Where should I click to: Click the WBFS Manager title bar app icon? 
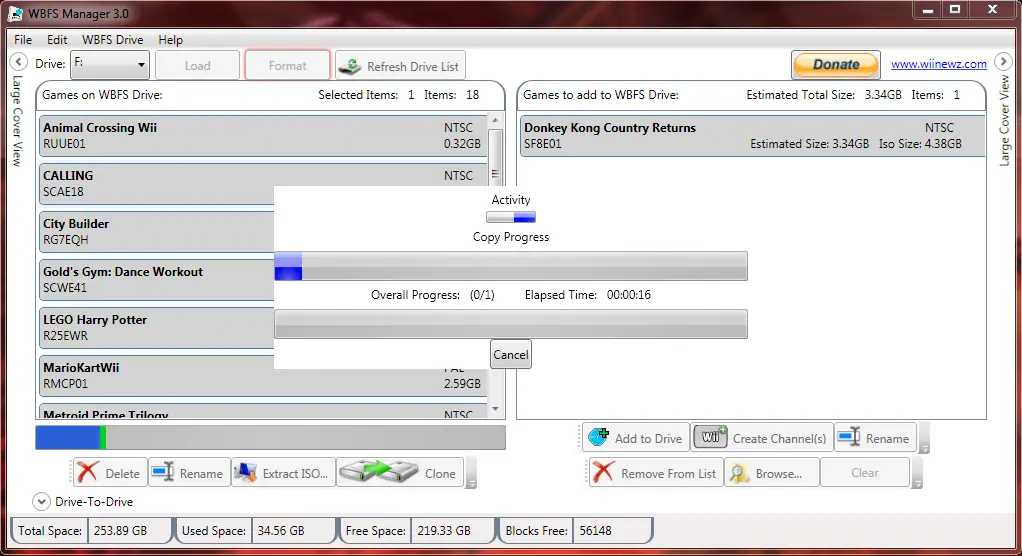15,13
